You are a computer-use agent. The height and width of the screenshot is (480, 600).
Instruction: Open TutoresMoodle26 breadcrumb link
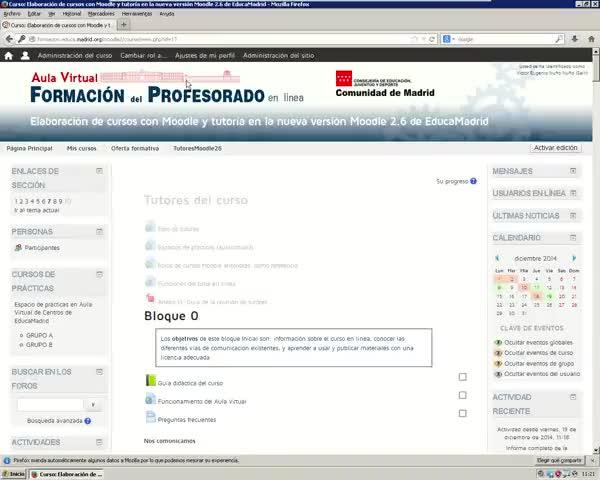click(197, 148)
